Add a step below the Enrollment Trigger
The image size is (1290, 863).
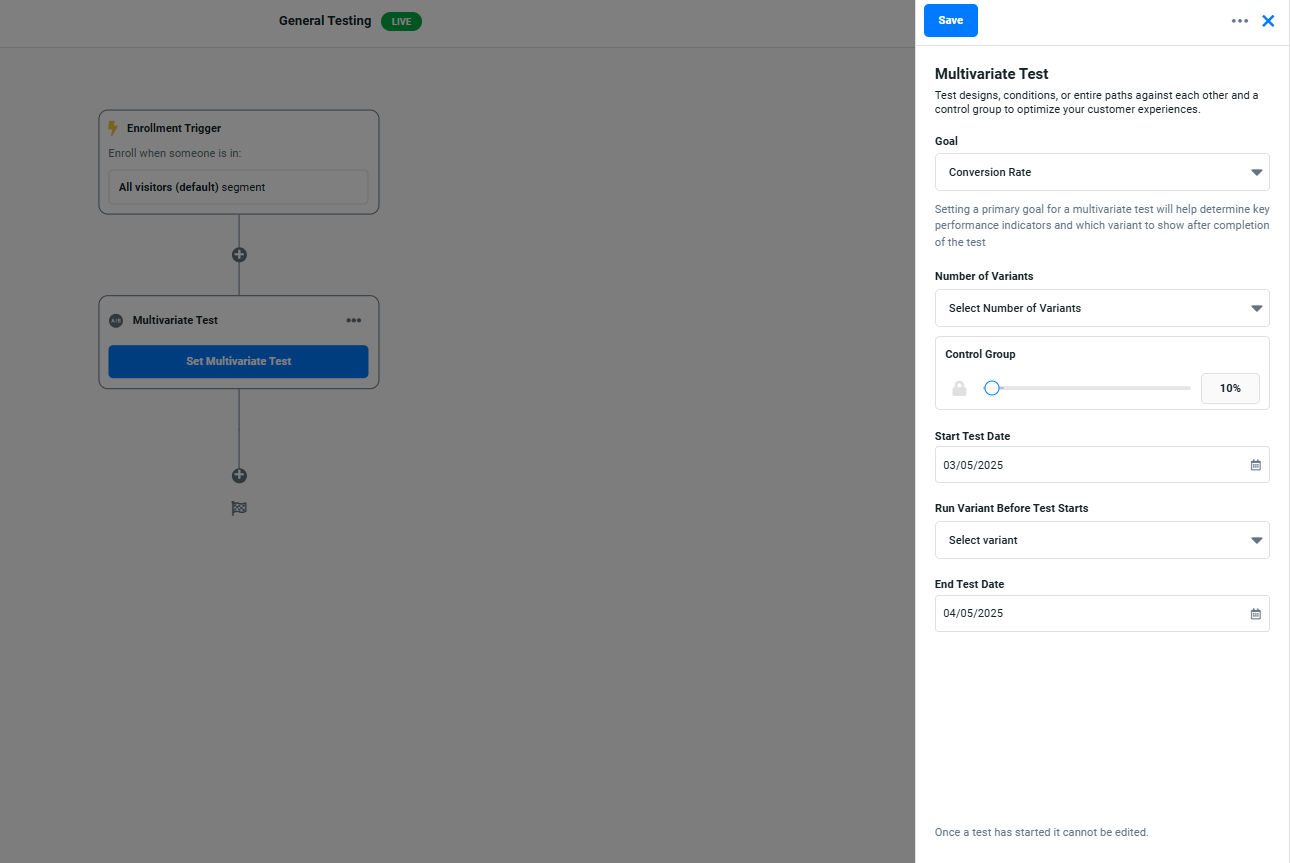click(x=239, y=255)
